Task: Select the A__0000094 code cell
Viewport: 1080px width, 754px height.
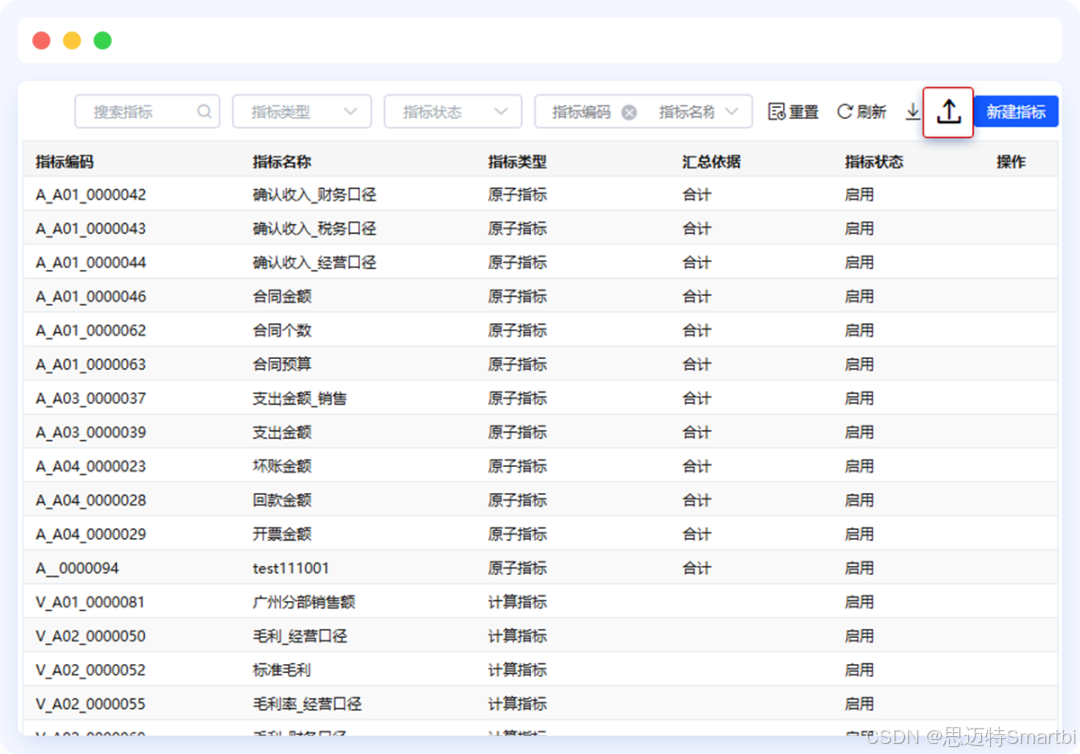Action: (77, 568)
